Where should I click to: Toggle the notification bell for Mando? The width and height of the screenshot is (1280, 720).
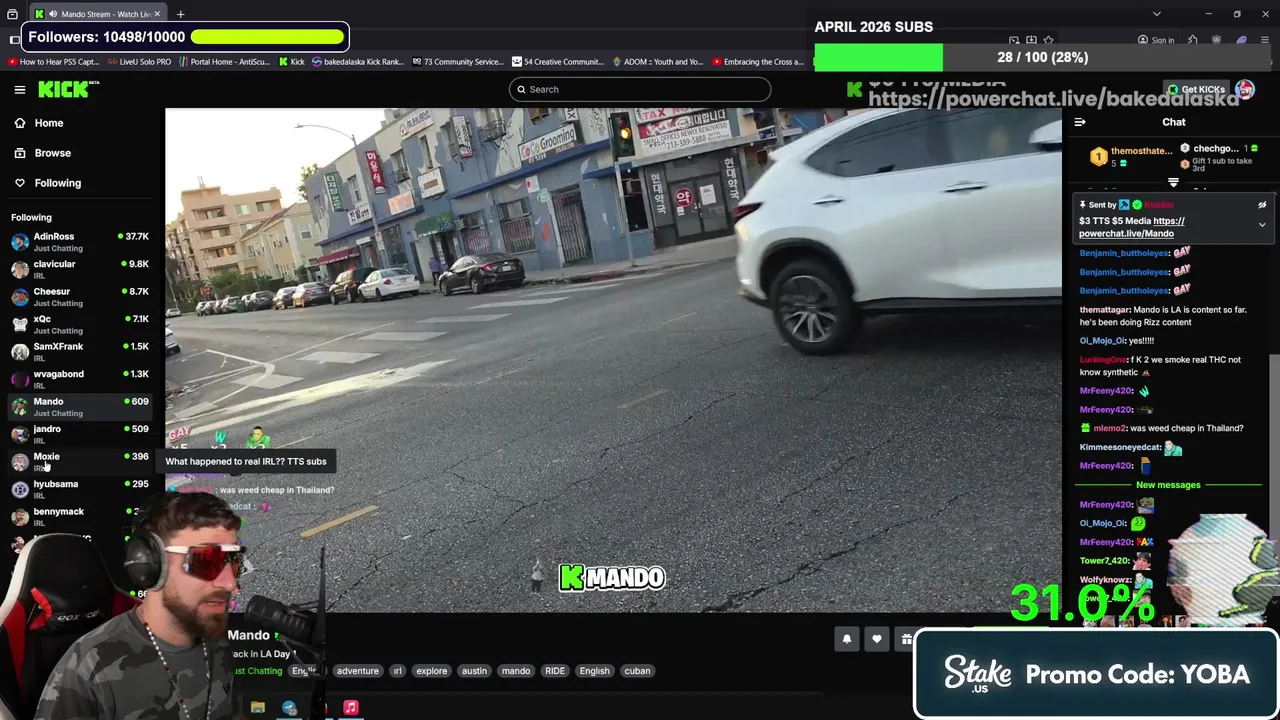[x=847, y=639]
